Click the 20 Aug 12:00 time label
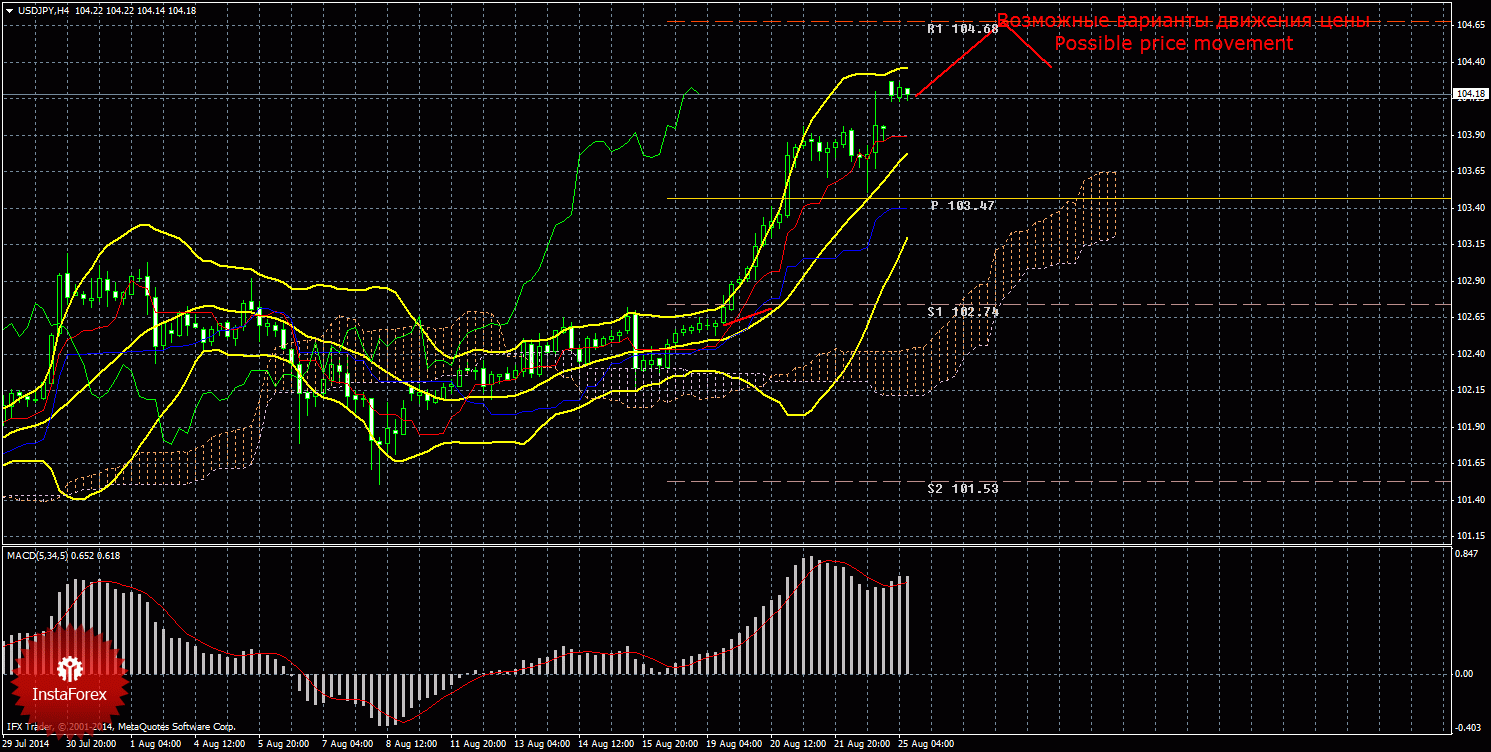The height and width of the screenshot is (752, 1491). tap(798, 744)
